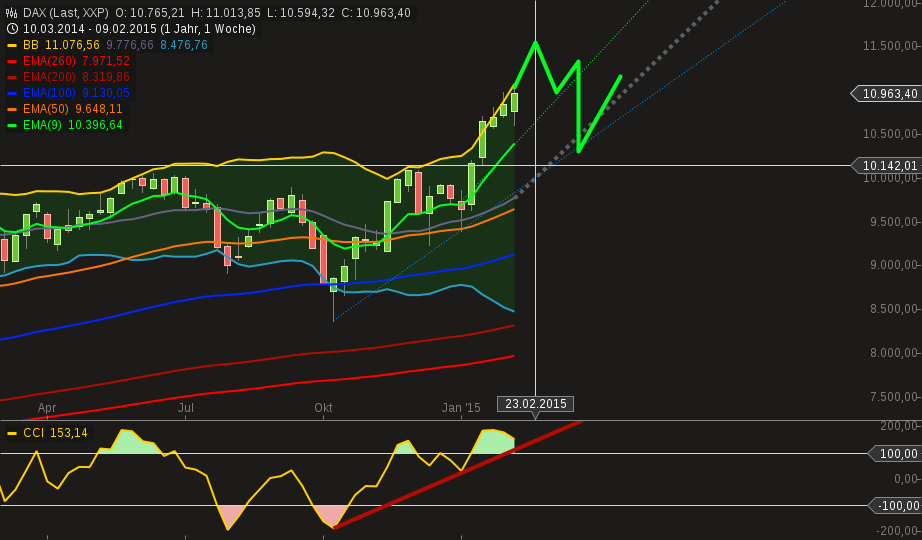Click the 23.02.2015 crosshair date marker
Viewport: 922px width, 540px height.
(x=536, y=404)
